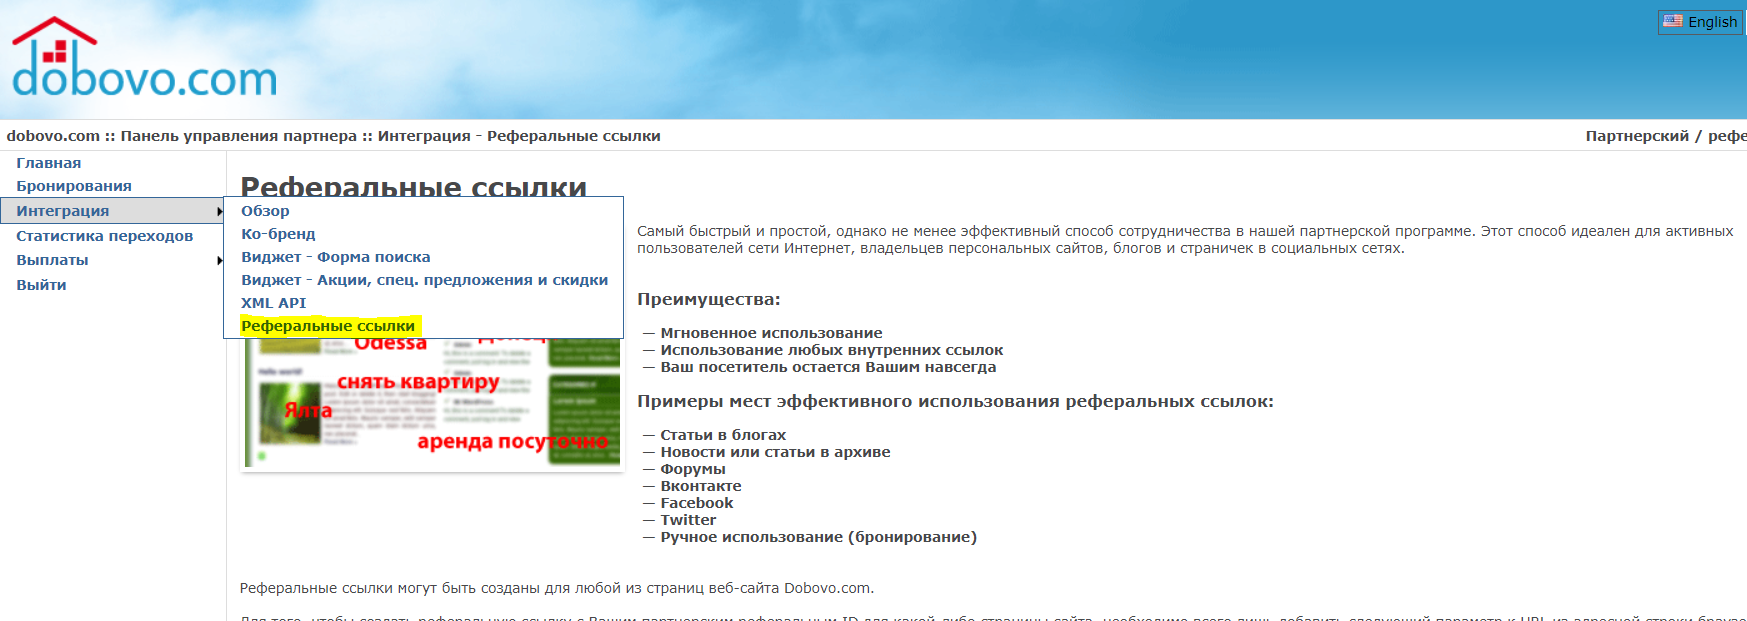Click the list item Форумы
This screenshot has height=621, width=1747.
693,469
